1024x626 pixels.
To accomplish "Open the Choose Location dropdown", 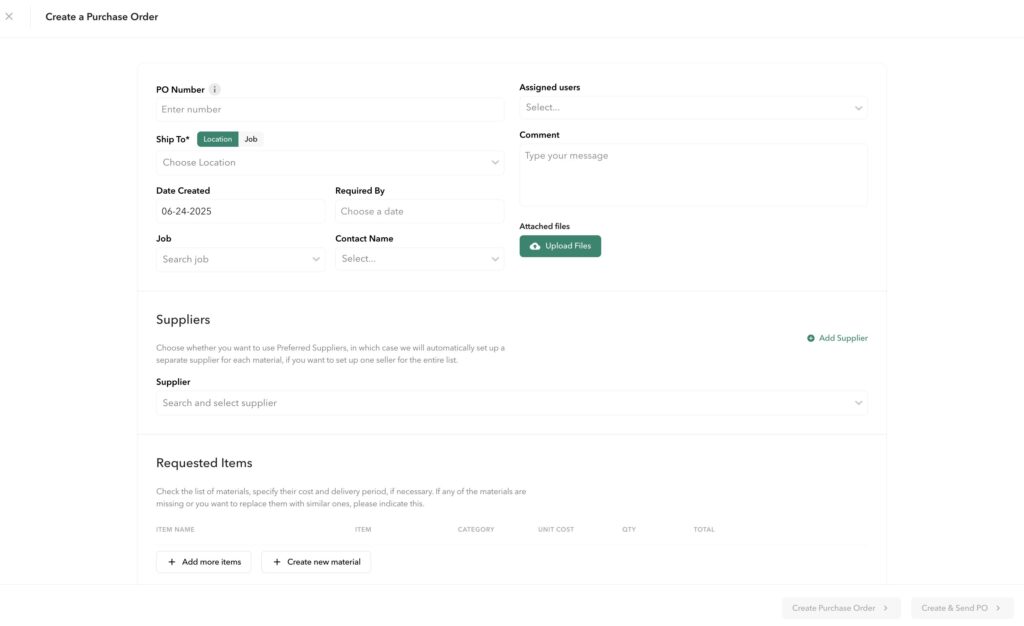I will pyautogui.click(x=330, y=163).
